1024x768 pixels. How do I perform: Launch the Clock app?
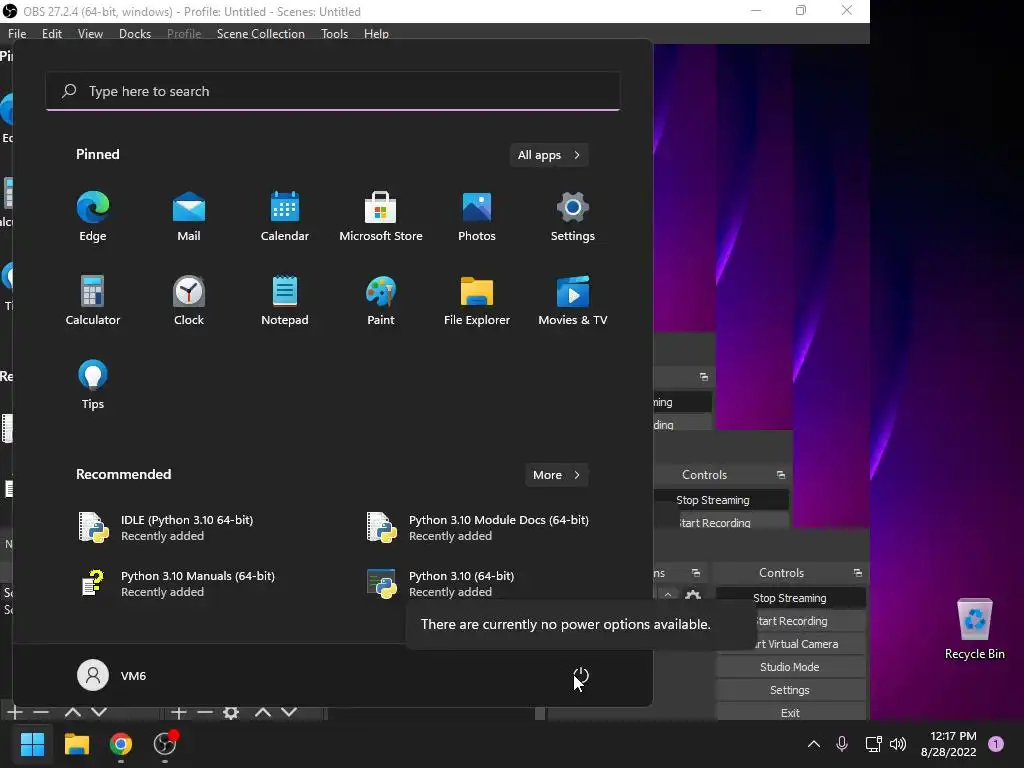click(x=189, y=300)
